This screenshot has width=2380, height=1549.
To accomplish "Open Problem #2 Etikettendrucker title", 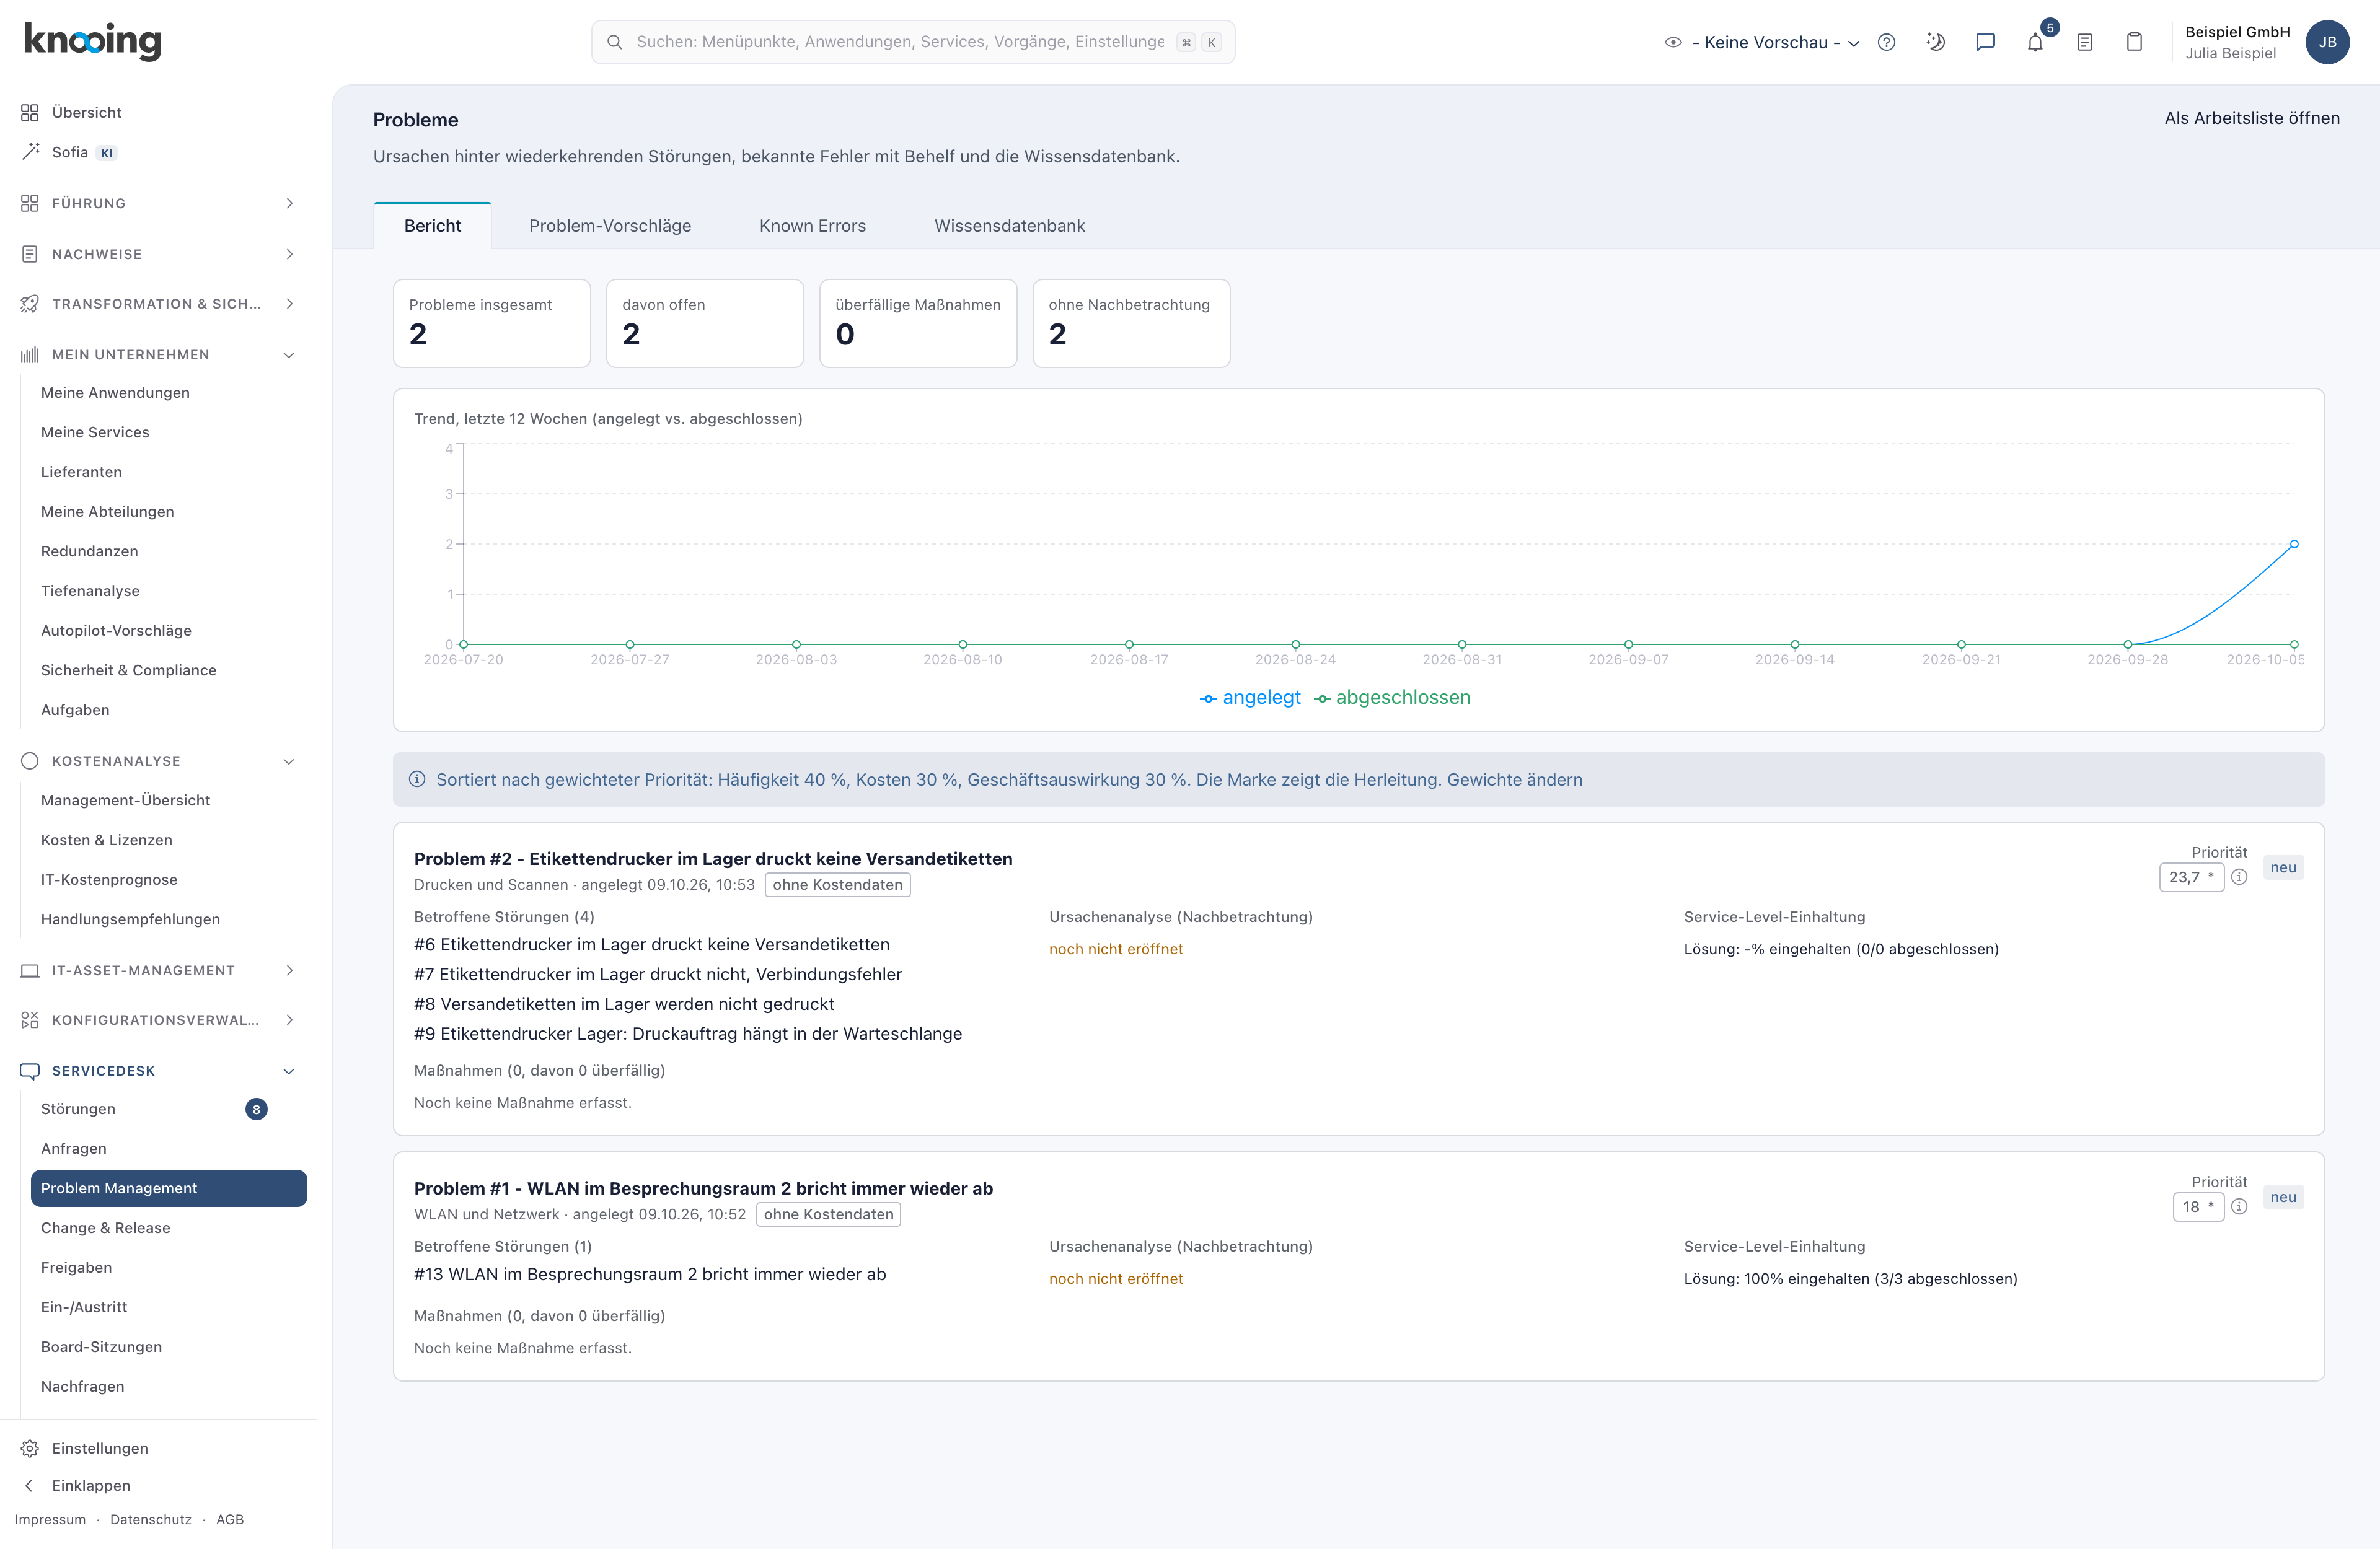I will (x=713, y=859).
